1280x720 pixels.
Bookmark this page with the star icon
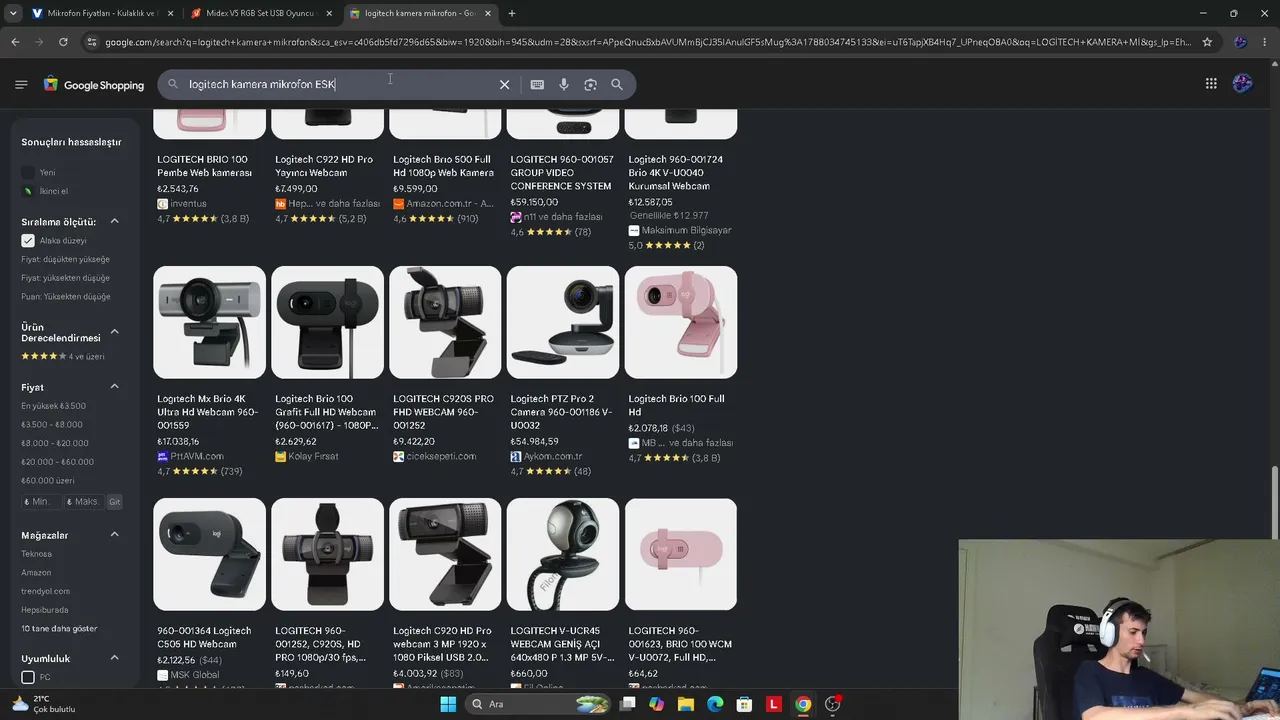pyautogui.click(x=1207, y=42)
